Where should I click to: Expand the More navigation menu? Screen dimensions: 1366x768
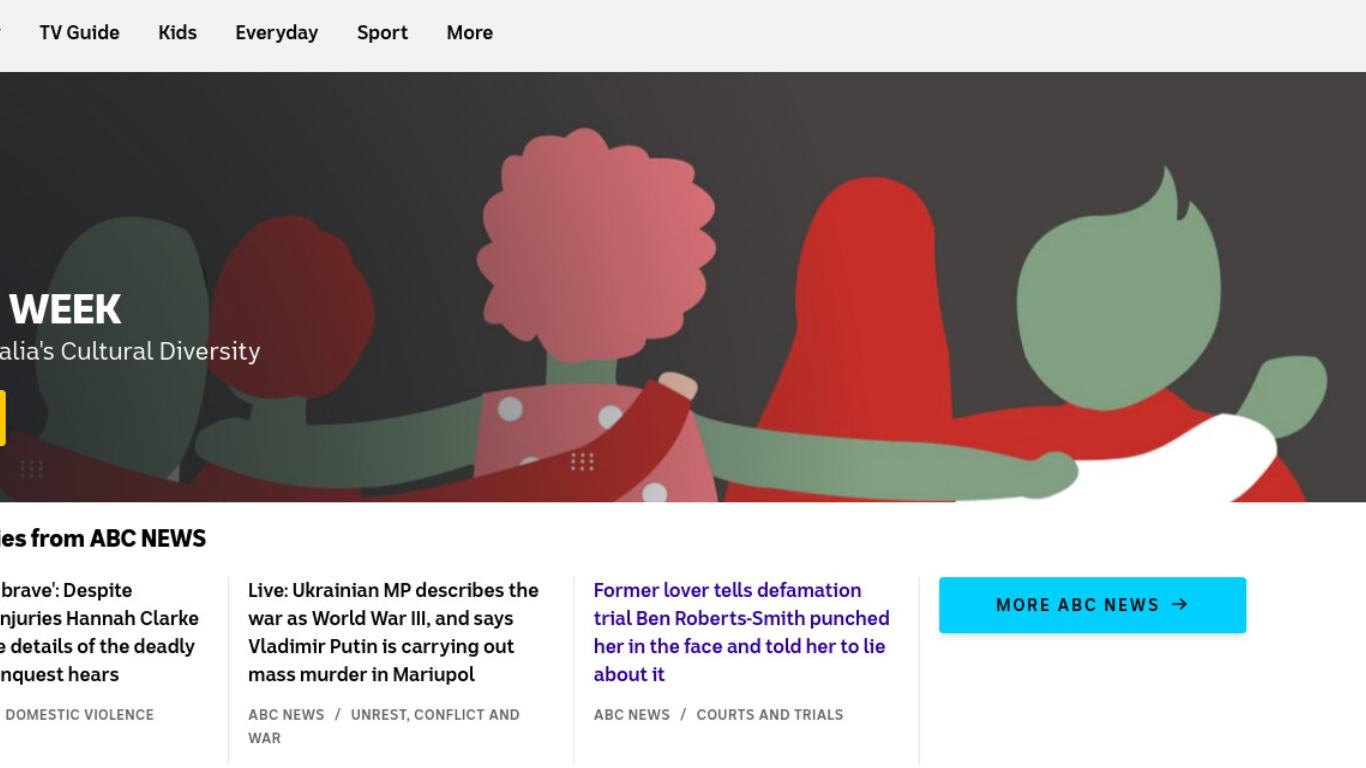[x=469, y=32]
